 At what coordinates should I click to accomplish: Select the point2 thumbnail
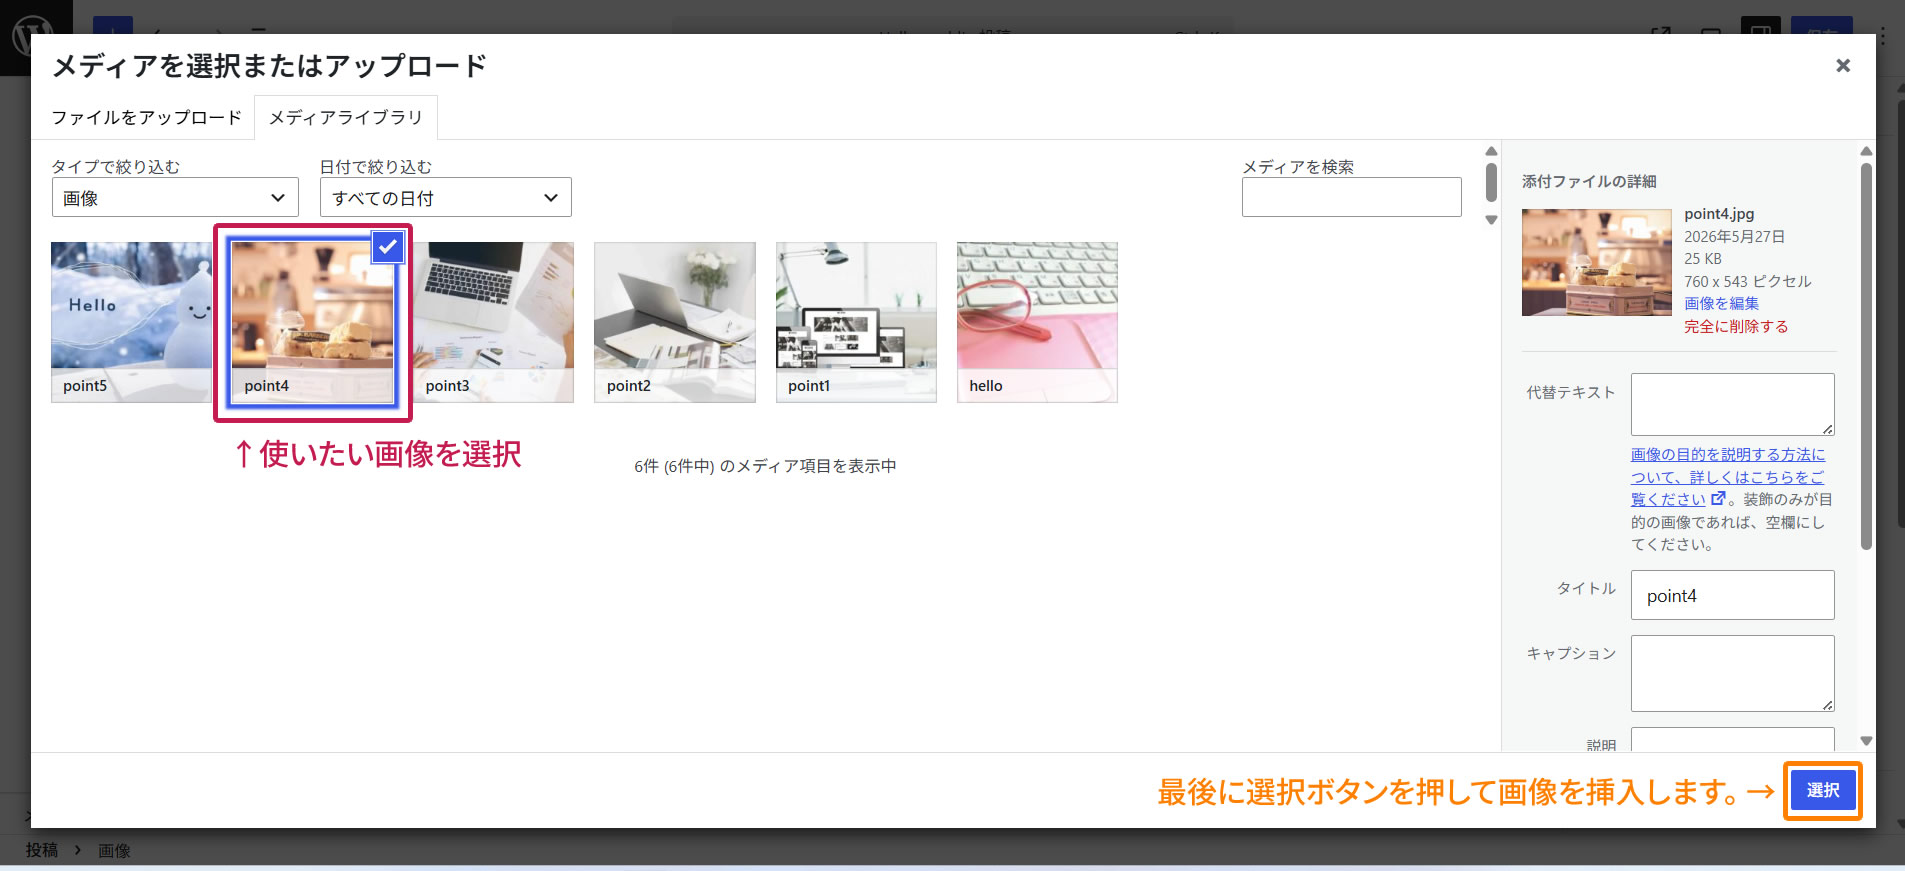pyautogui.click(x=675, y=322)
